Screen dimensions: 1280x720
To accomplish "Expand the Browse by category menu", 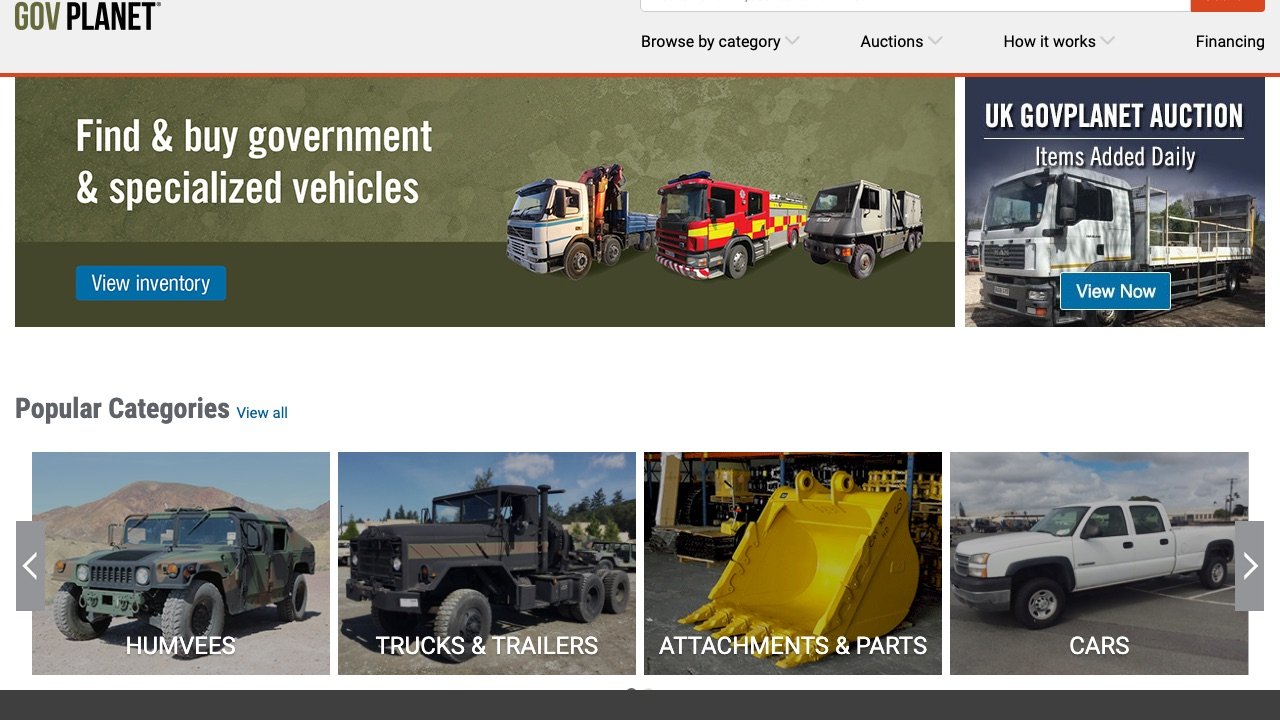I will [720, 41].
